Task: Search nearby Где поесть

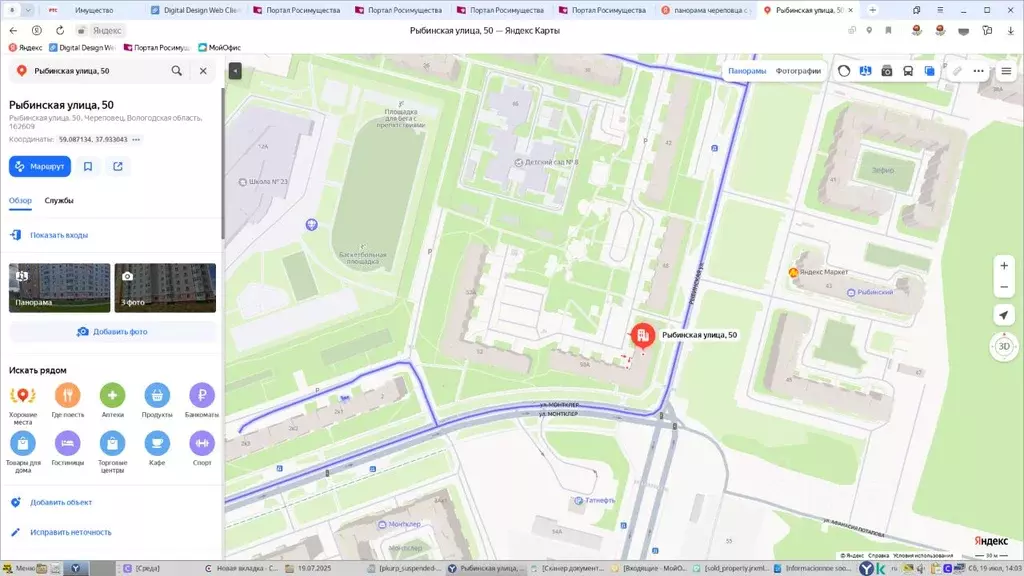Action: [x=68, y=401]
